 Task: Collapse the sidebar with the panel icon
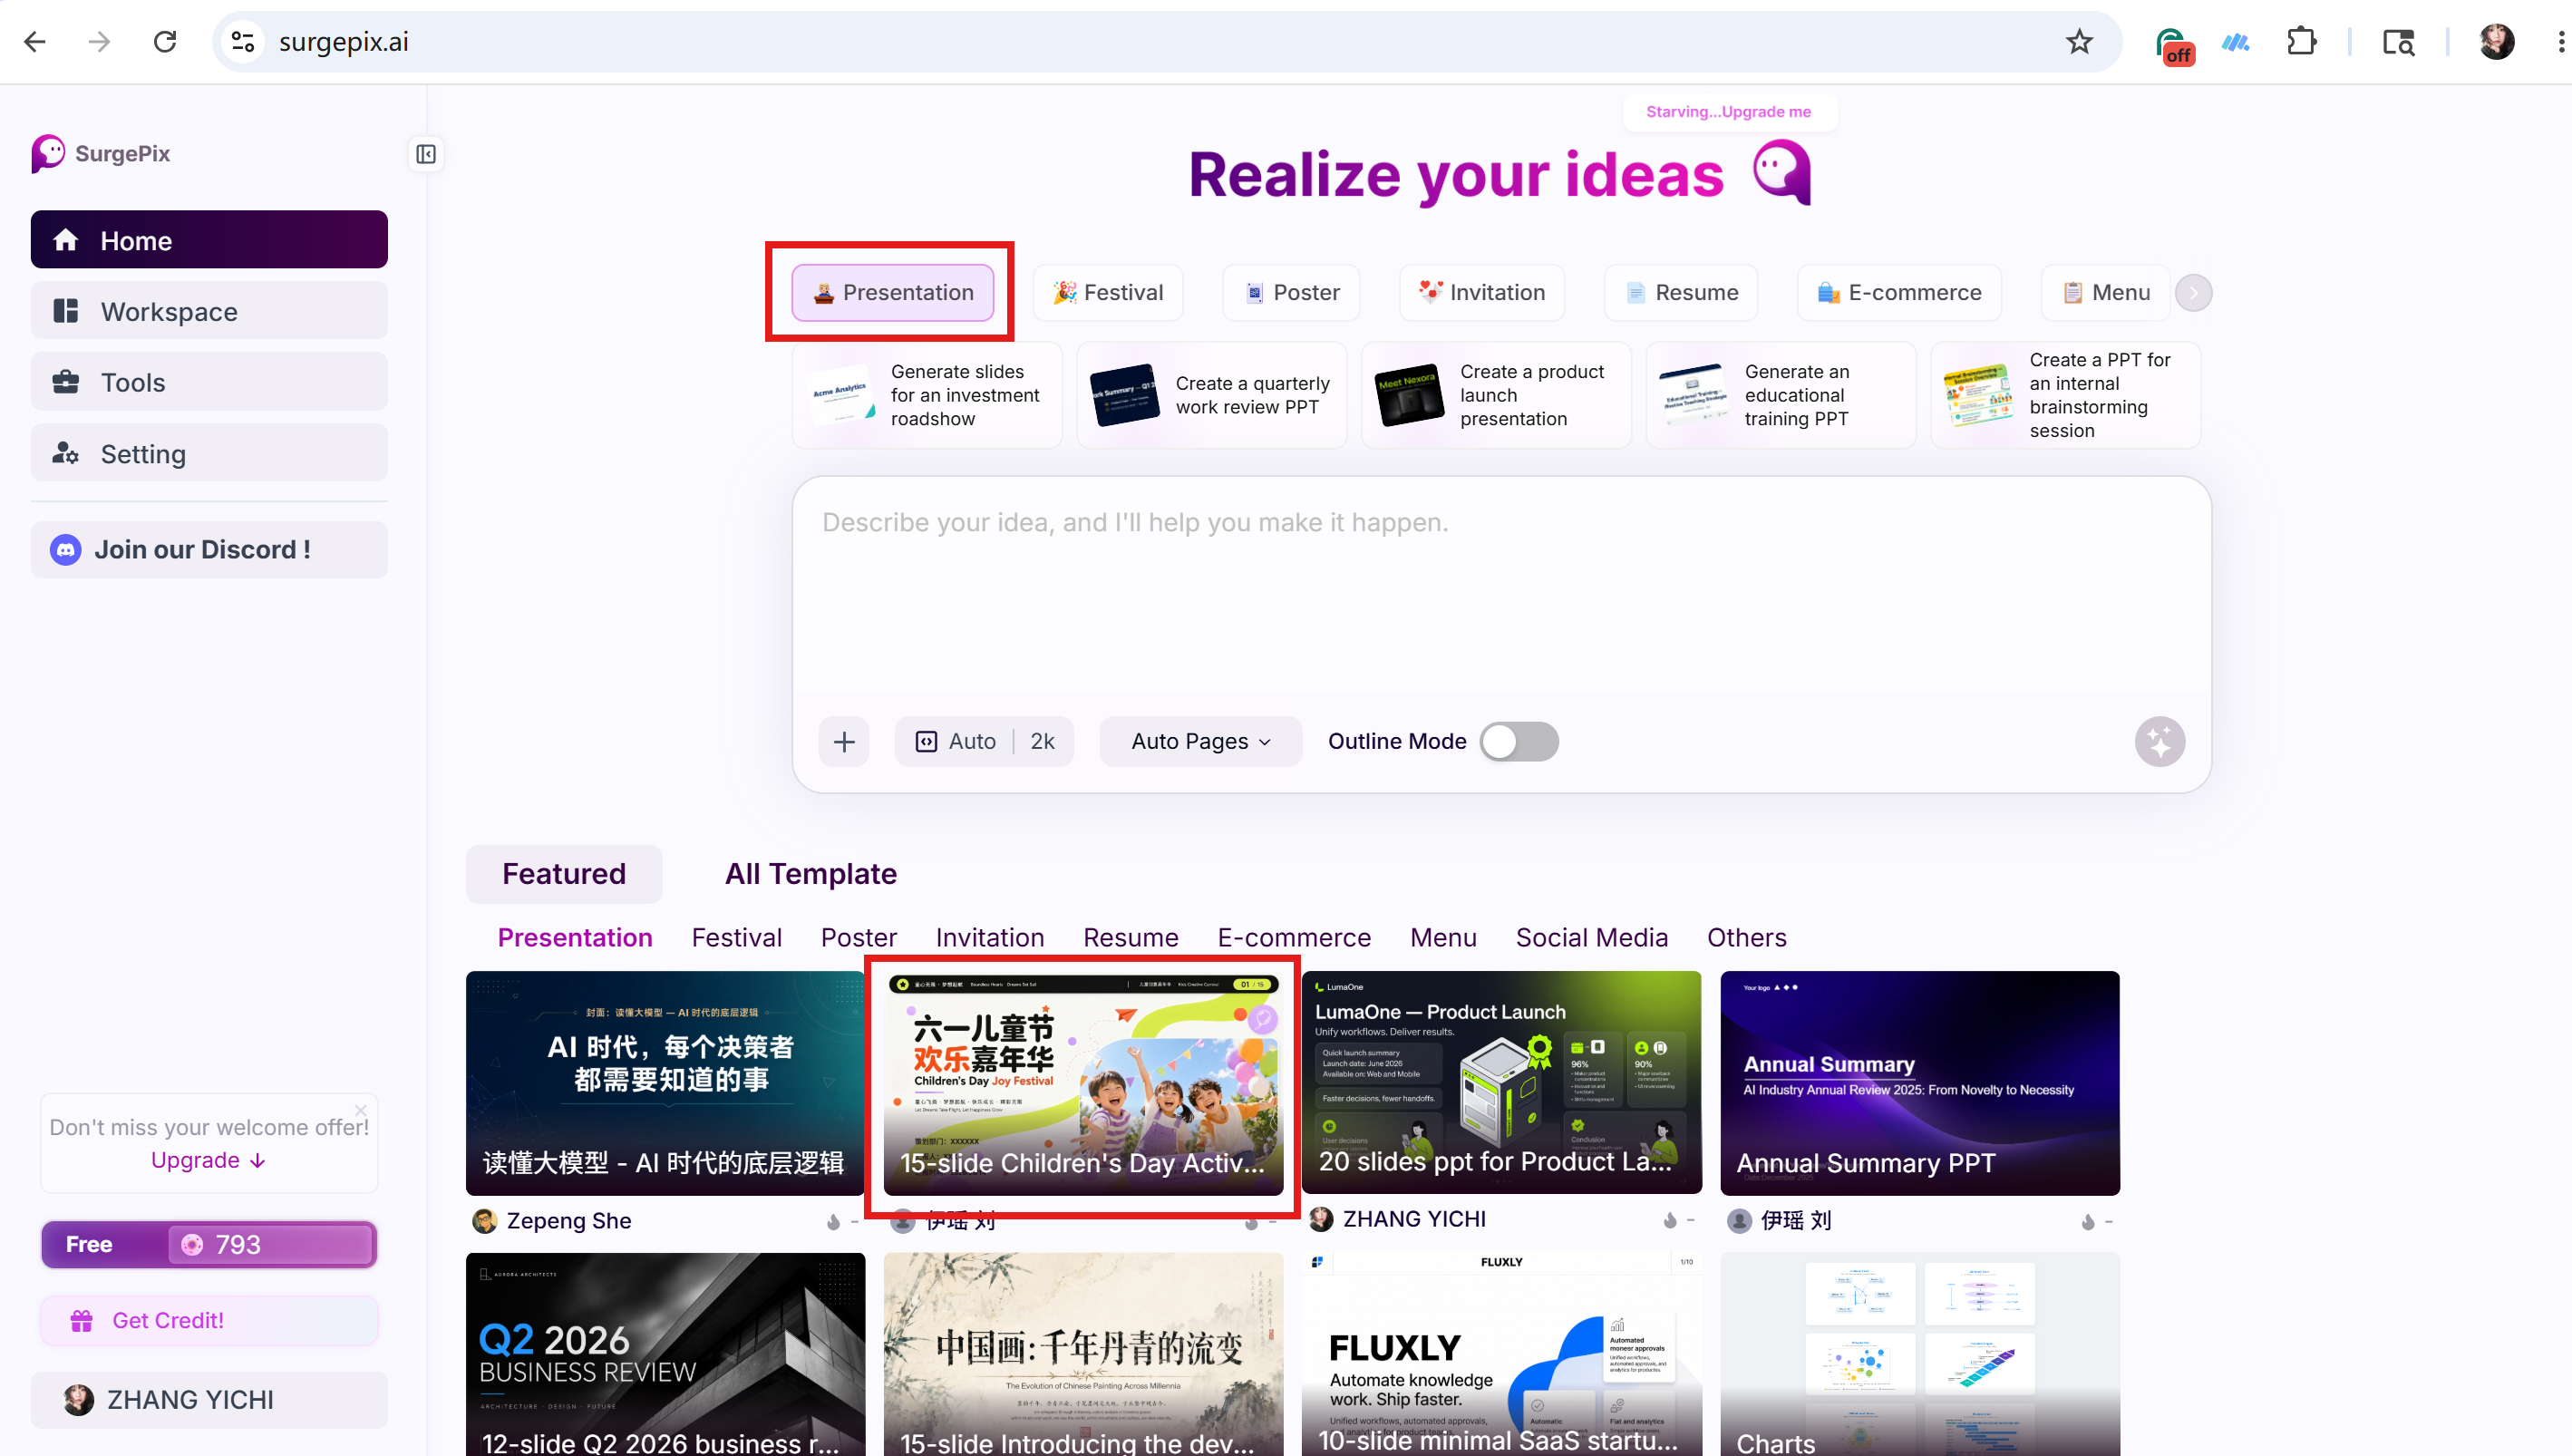426,154
